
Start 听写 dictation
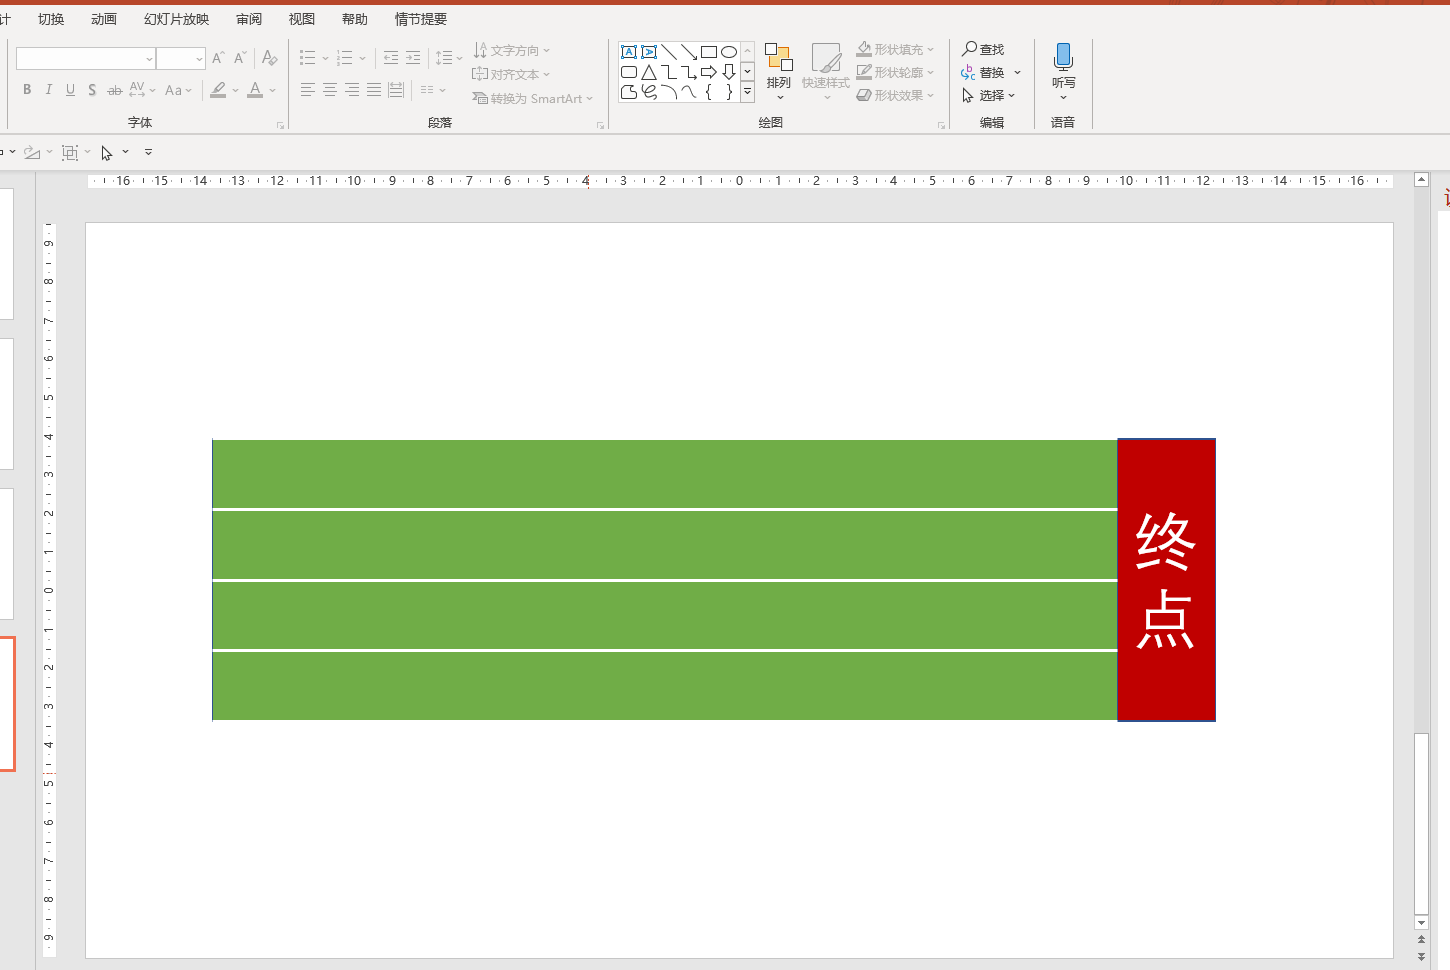(x=1063, y=66)
